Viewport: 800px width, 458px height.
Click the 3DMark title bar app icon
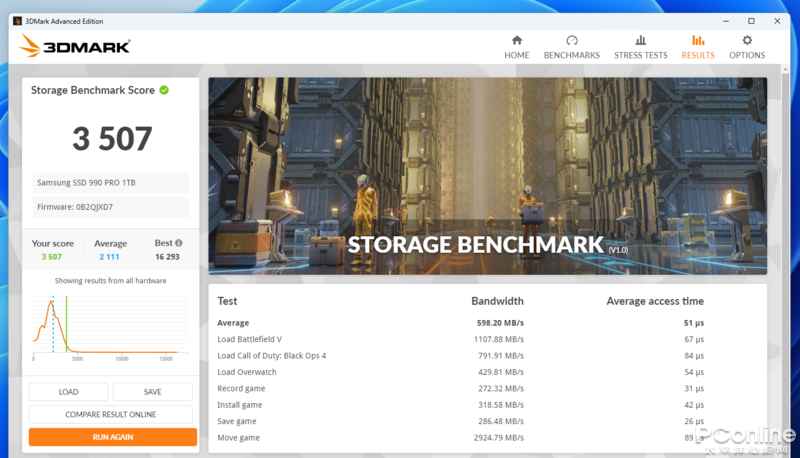click(x=17, y=21)
